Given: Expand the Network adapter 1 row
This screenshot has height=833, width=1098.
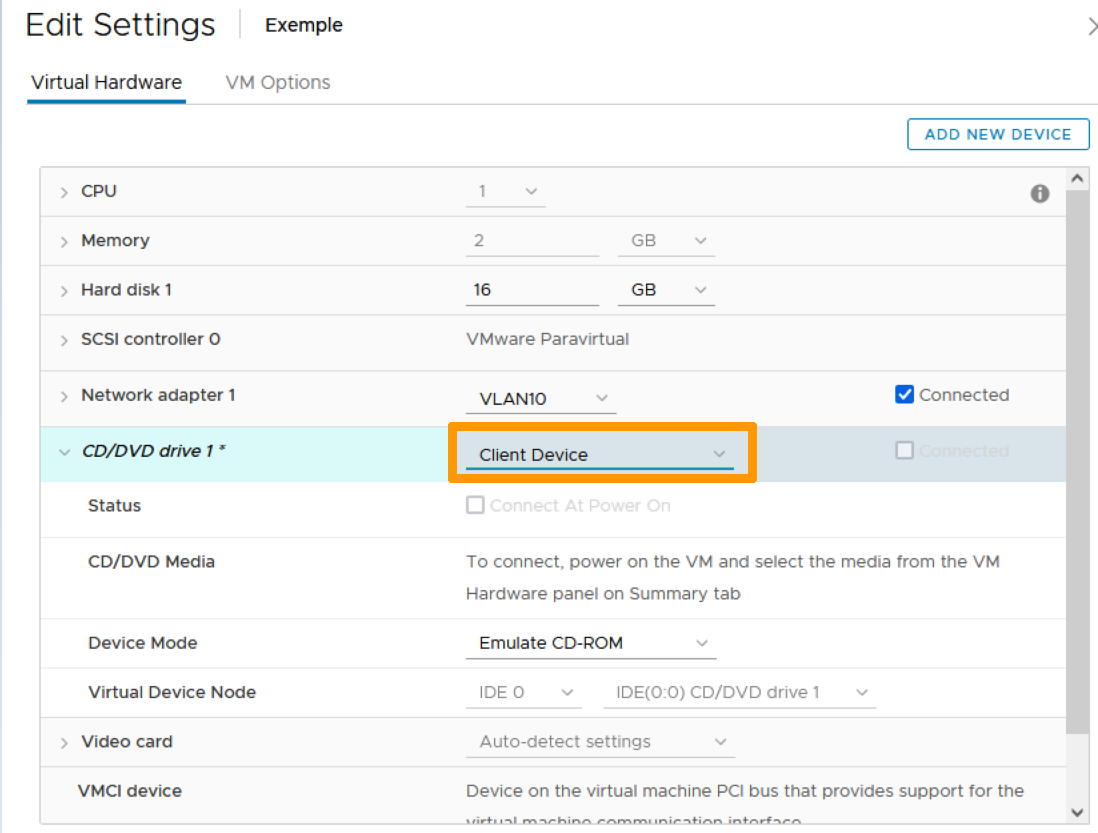Looking at the screenshot, I should coord(64,396).
